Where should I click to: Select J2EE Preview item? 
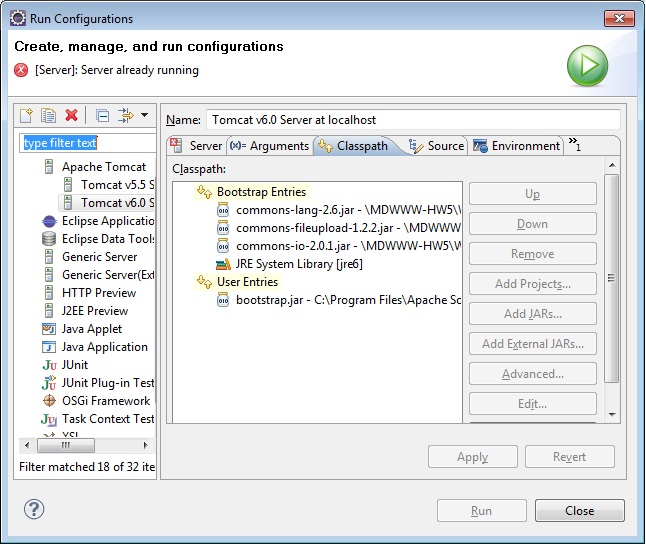click(x=95, y=311)
